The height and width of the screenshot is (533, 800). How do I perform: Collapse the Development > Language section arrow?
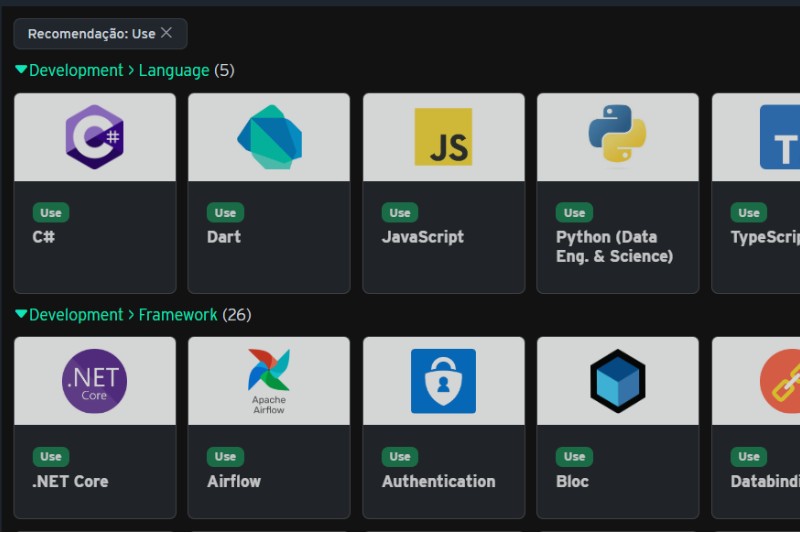pos(21,69)
